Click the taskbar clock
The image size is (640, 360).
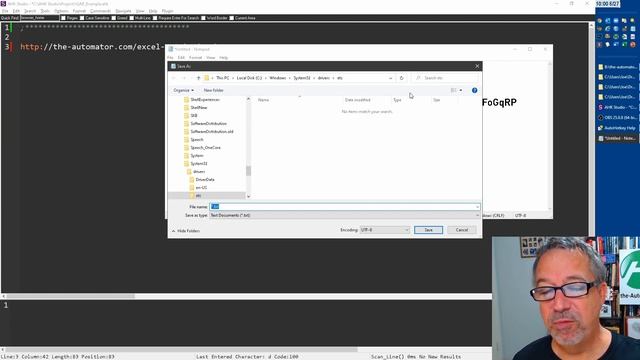coord(608,4)
